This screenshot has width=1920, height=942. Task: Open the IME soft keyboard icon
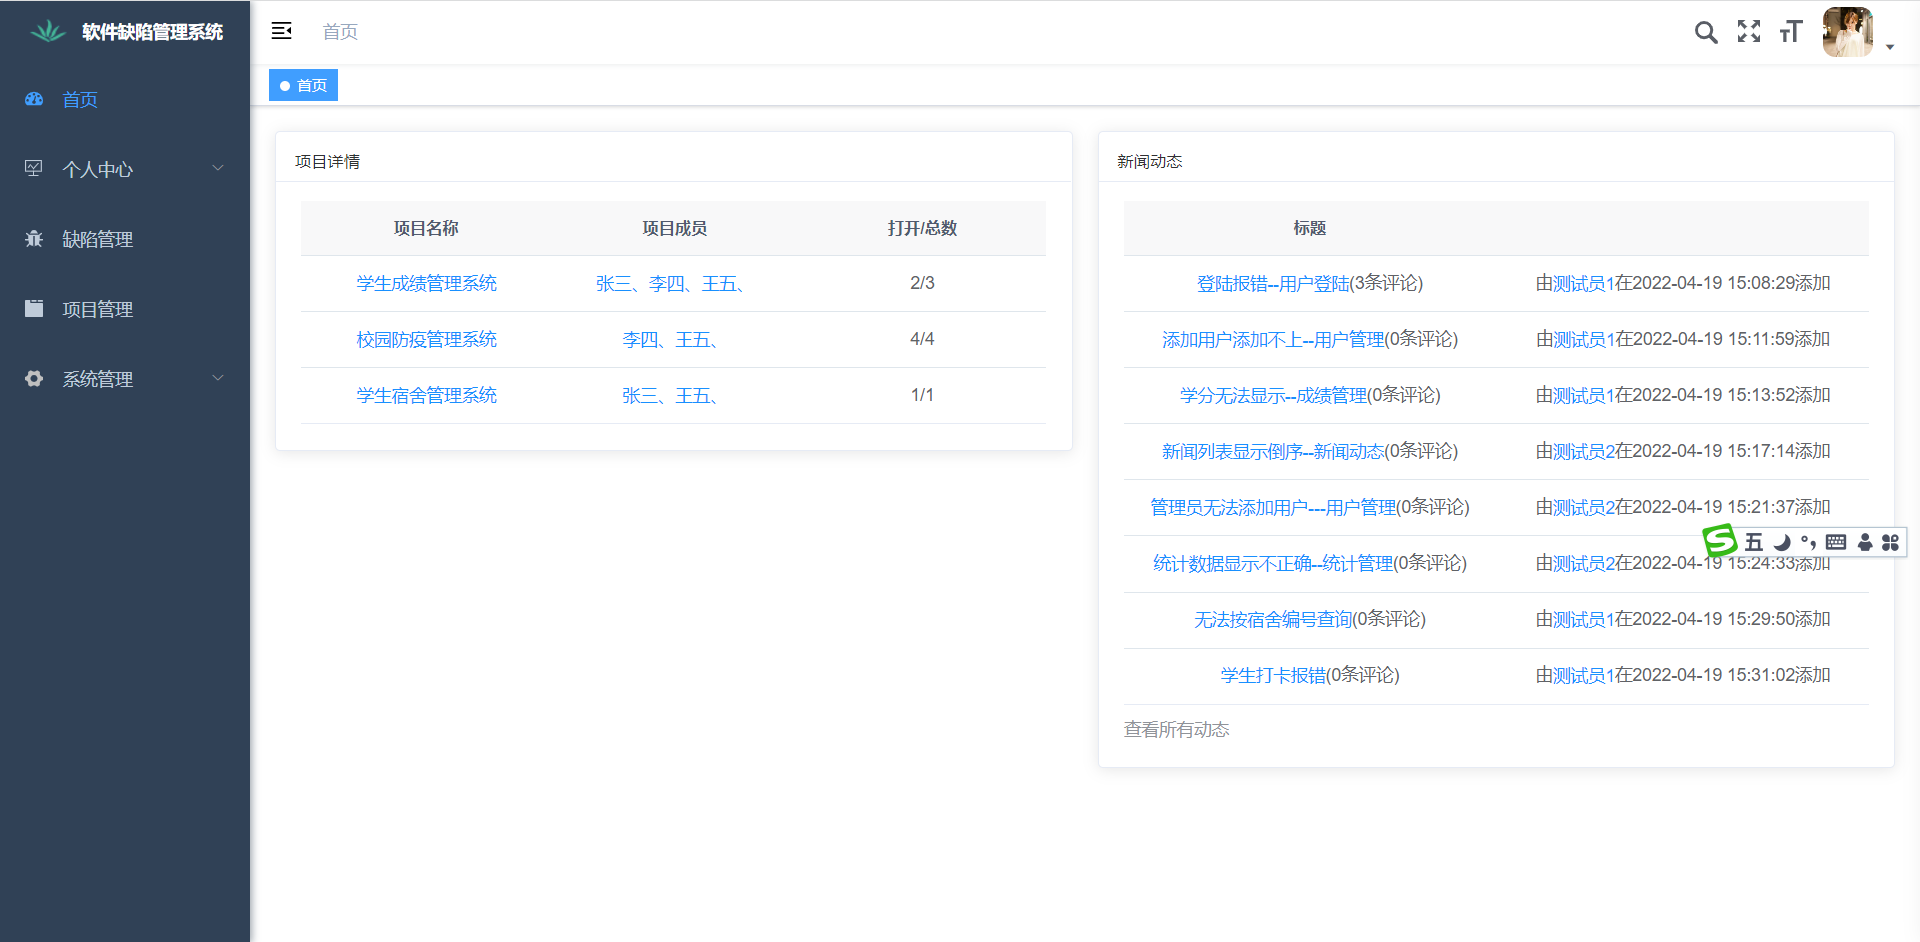point(1836,542)
